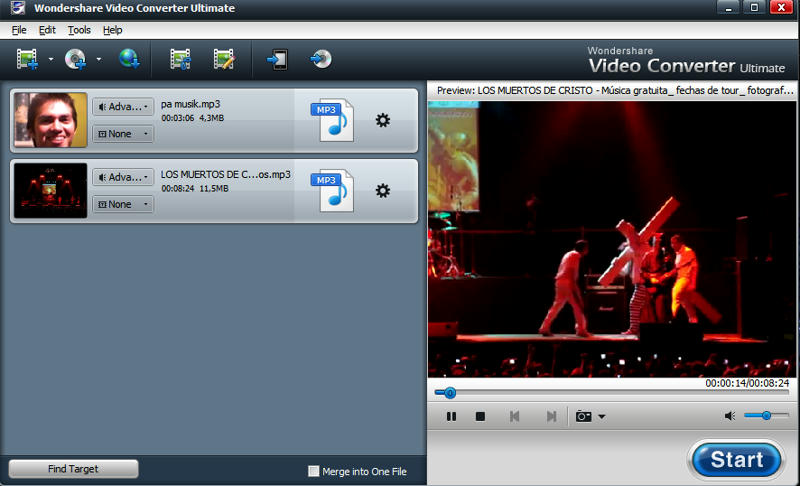Open settings gear for LOS MUERTOS item
This screenshot has width=800, height=486.
pos(383,191)
